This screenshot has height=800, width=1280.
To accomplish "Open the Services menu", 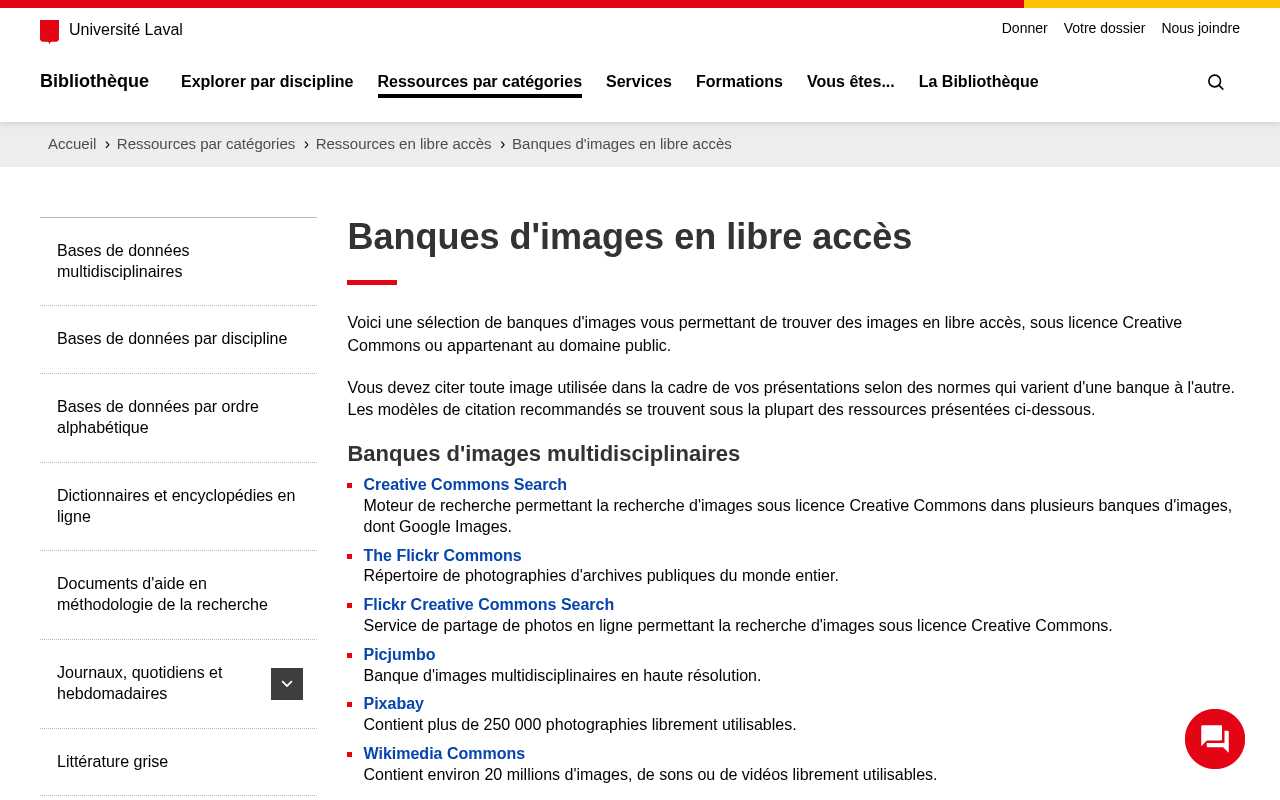I will pyautogui.click(x=639, y=82).
